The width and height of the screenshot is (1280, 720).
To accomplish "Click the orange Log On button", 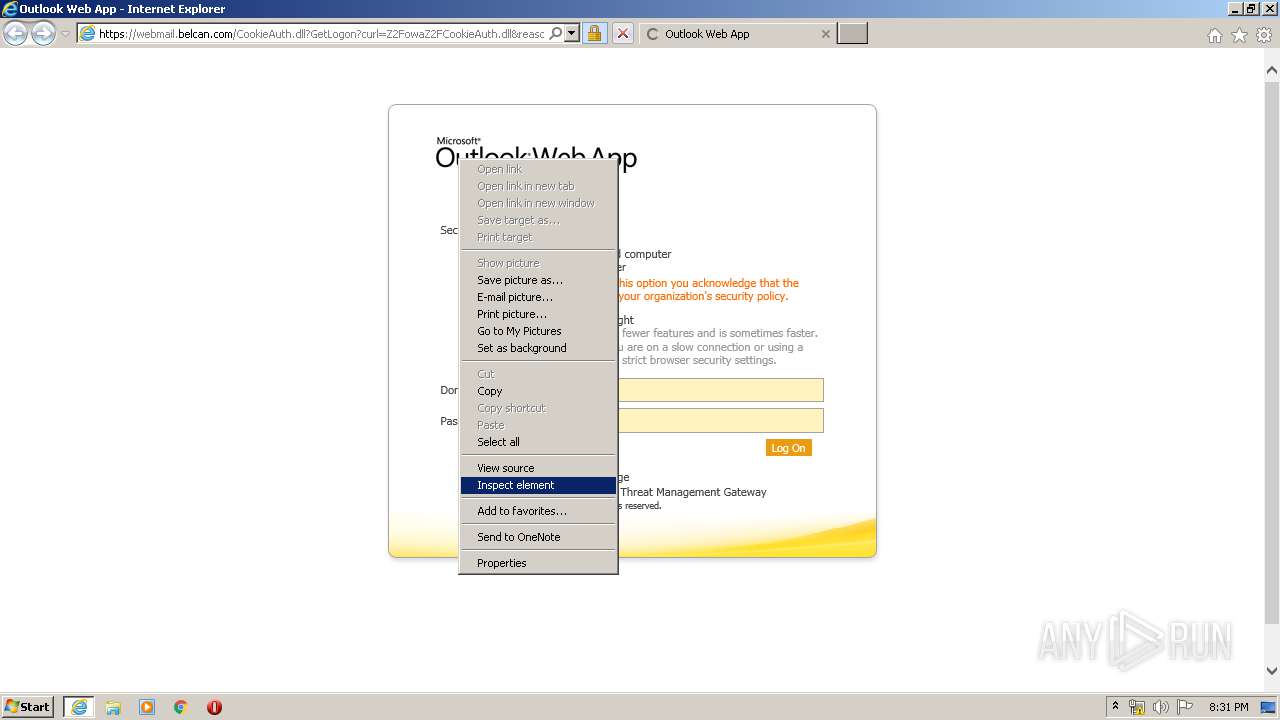I will (x=788, y=448).
